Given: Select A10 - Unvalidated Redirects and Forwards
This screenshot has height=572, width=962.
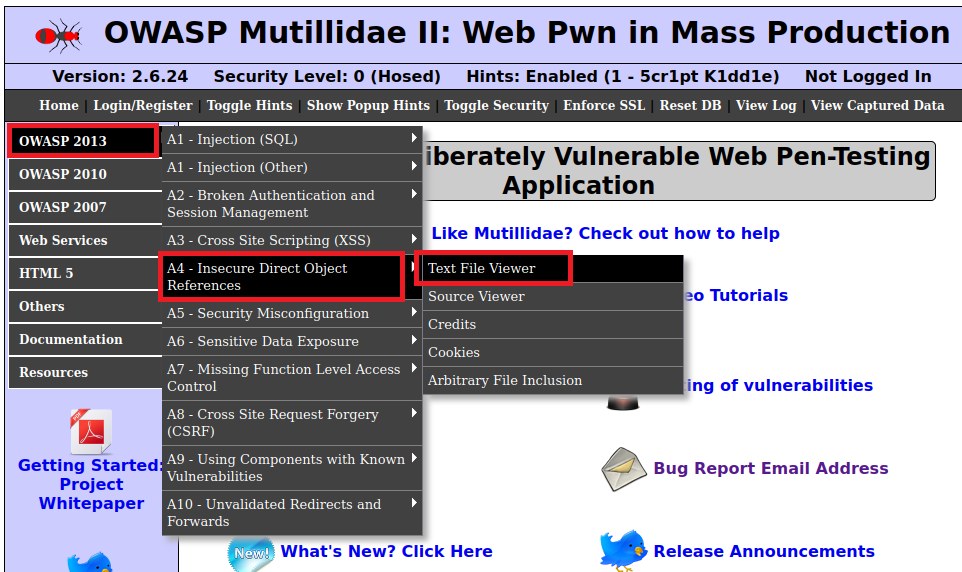Looking at the screenshot, I should 292,513.
